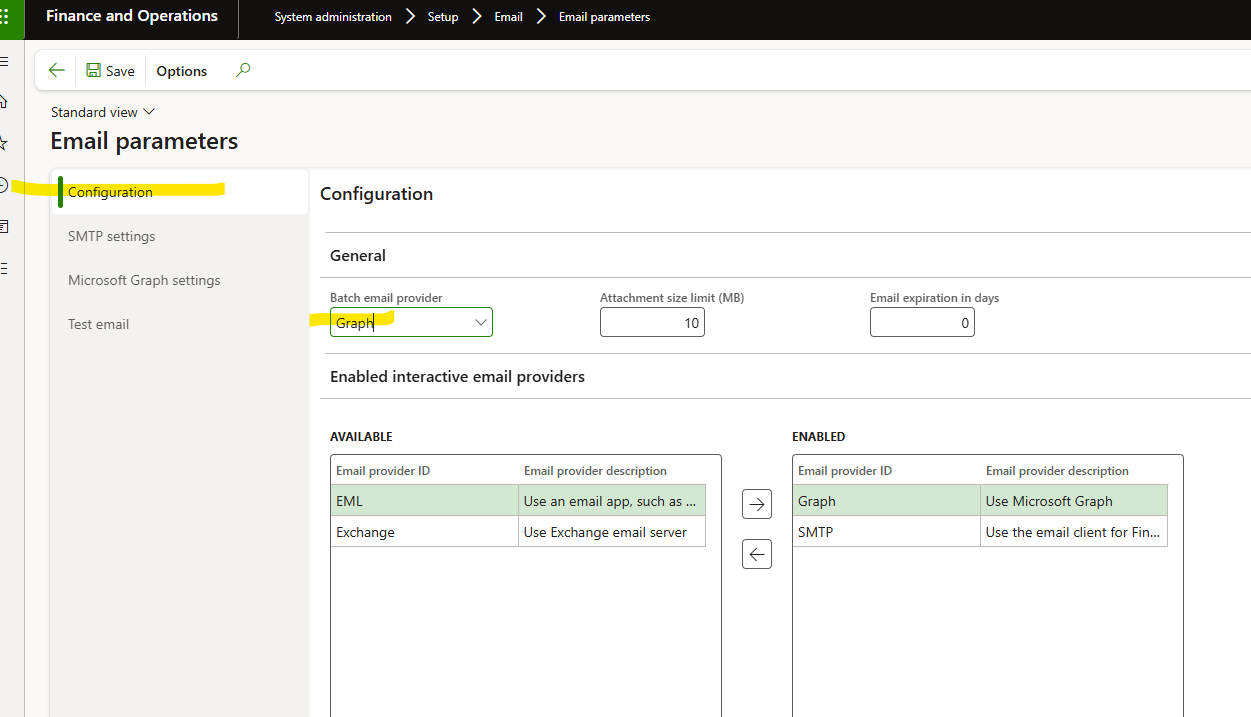Open Recent clock icon in sidebar

4,185
